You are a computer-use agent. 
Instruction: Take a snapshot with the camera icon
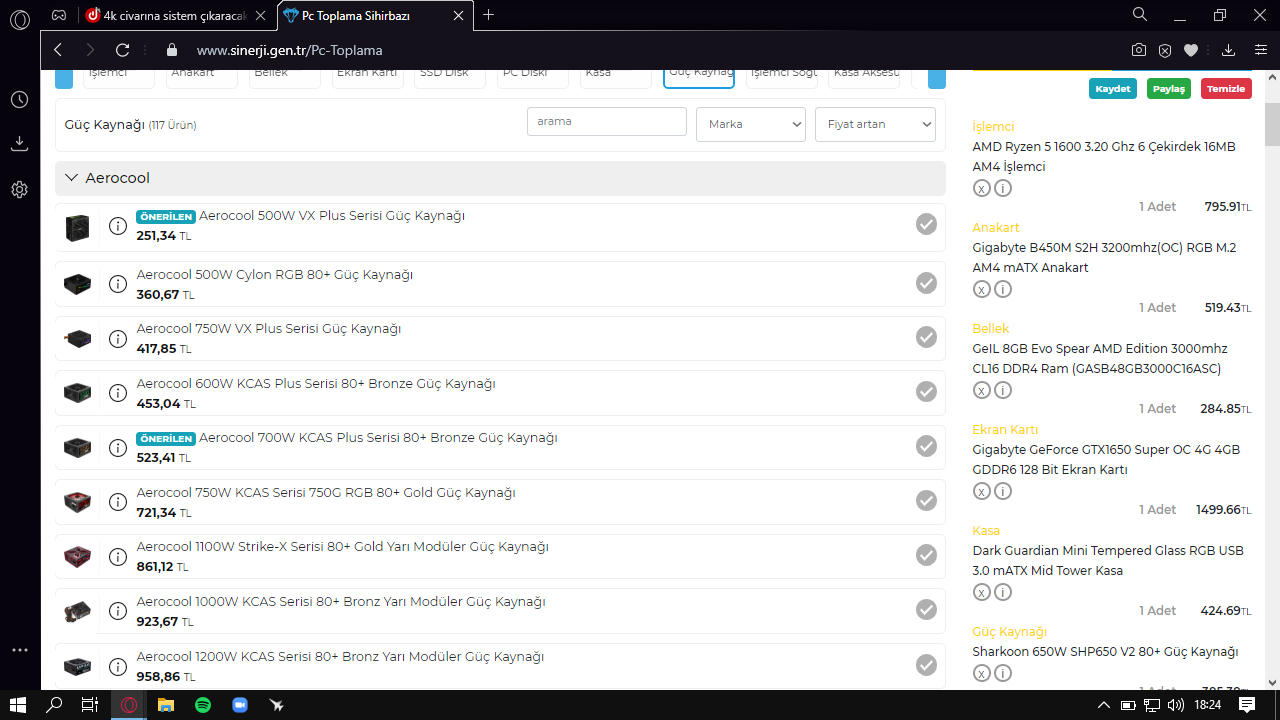pos(1139,50)
